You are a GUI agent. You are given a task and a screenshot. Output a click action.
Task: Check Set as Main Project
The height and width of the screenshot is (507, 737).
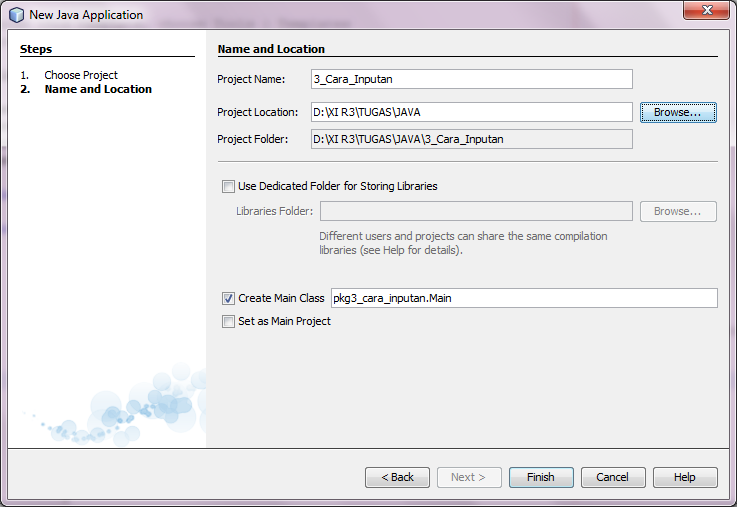tap(228, 321)
